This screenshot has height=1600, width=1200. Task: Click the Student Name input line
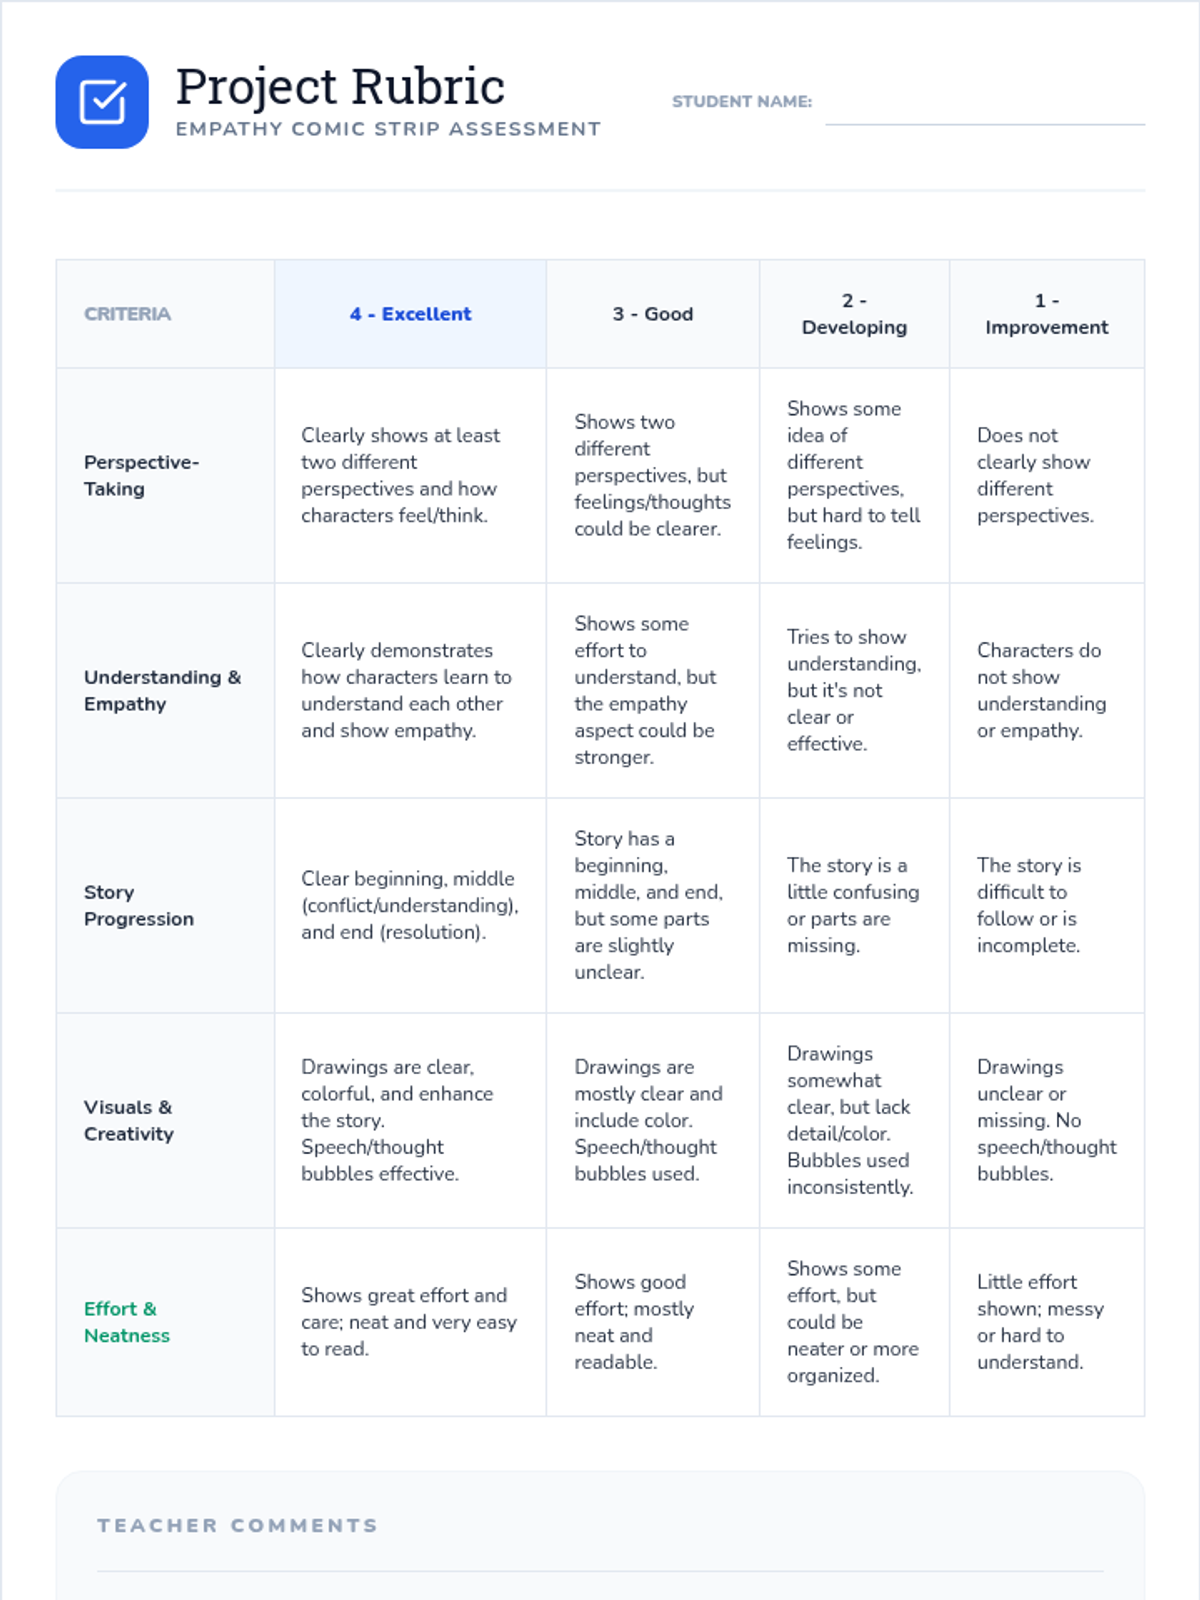click(x=984, y=110)
